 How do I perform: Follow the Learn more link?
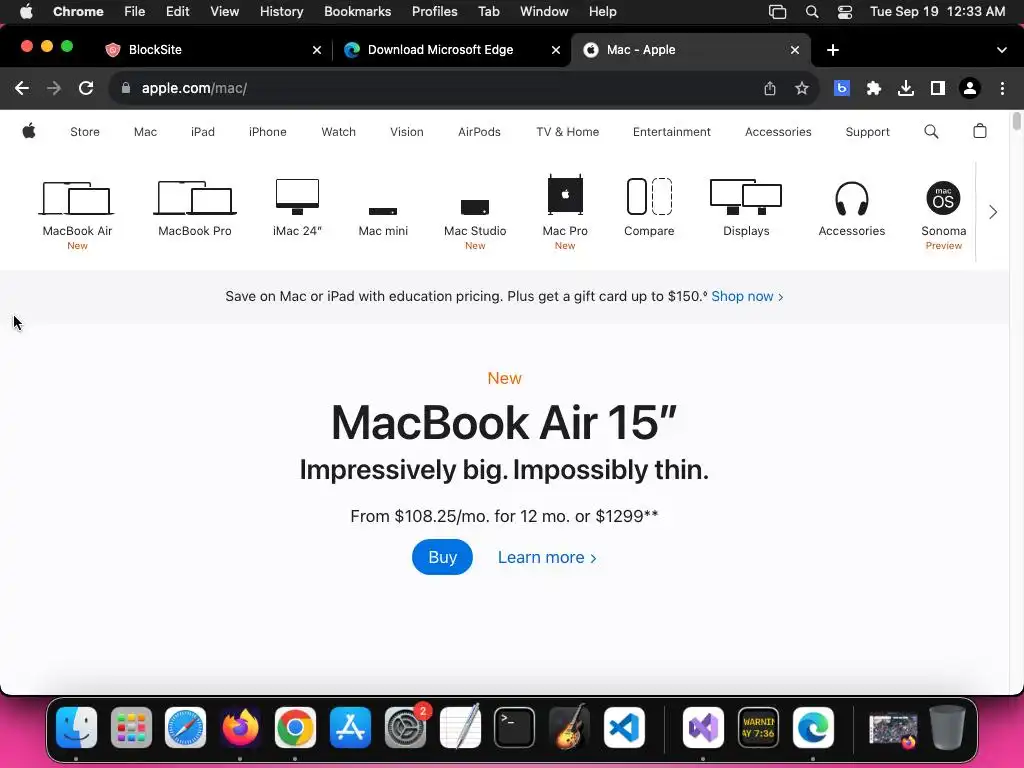point(547,557)
